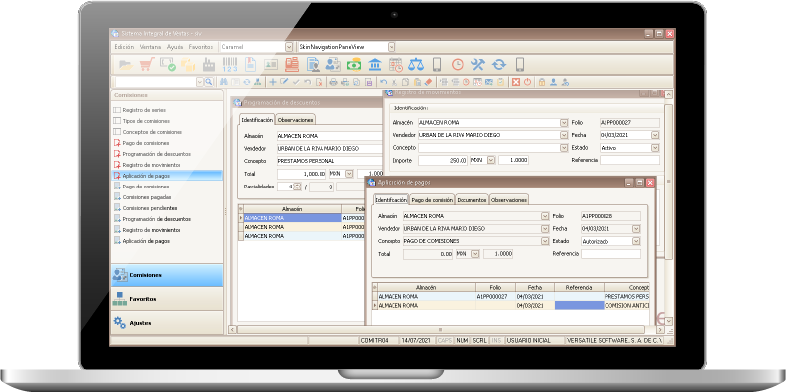Open the green money bill icon

tap(354, 64)
